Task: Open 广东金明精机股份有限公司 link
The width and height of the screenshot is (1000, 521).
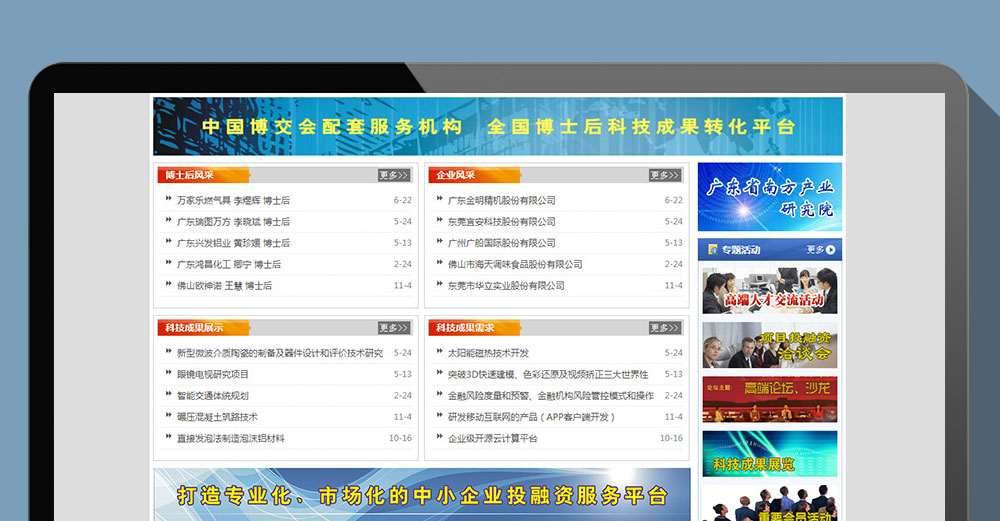Action: pyautogui.click(x=502, y=200)
